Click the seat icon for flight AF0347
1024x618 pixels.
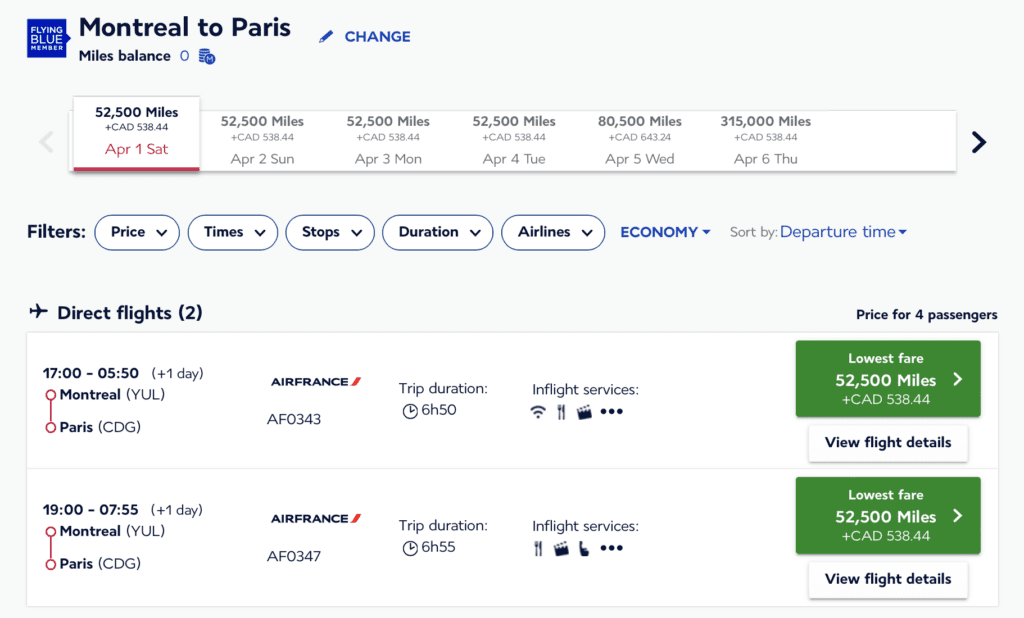pyautogui.click(x=584, y=548)
